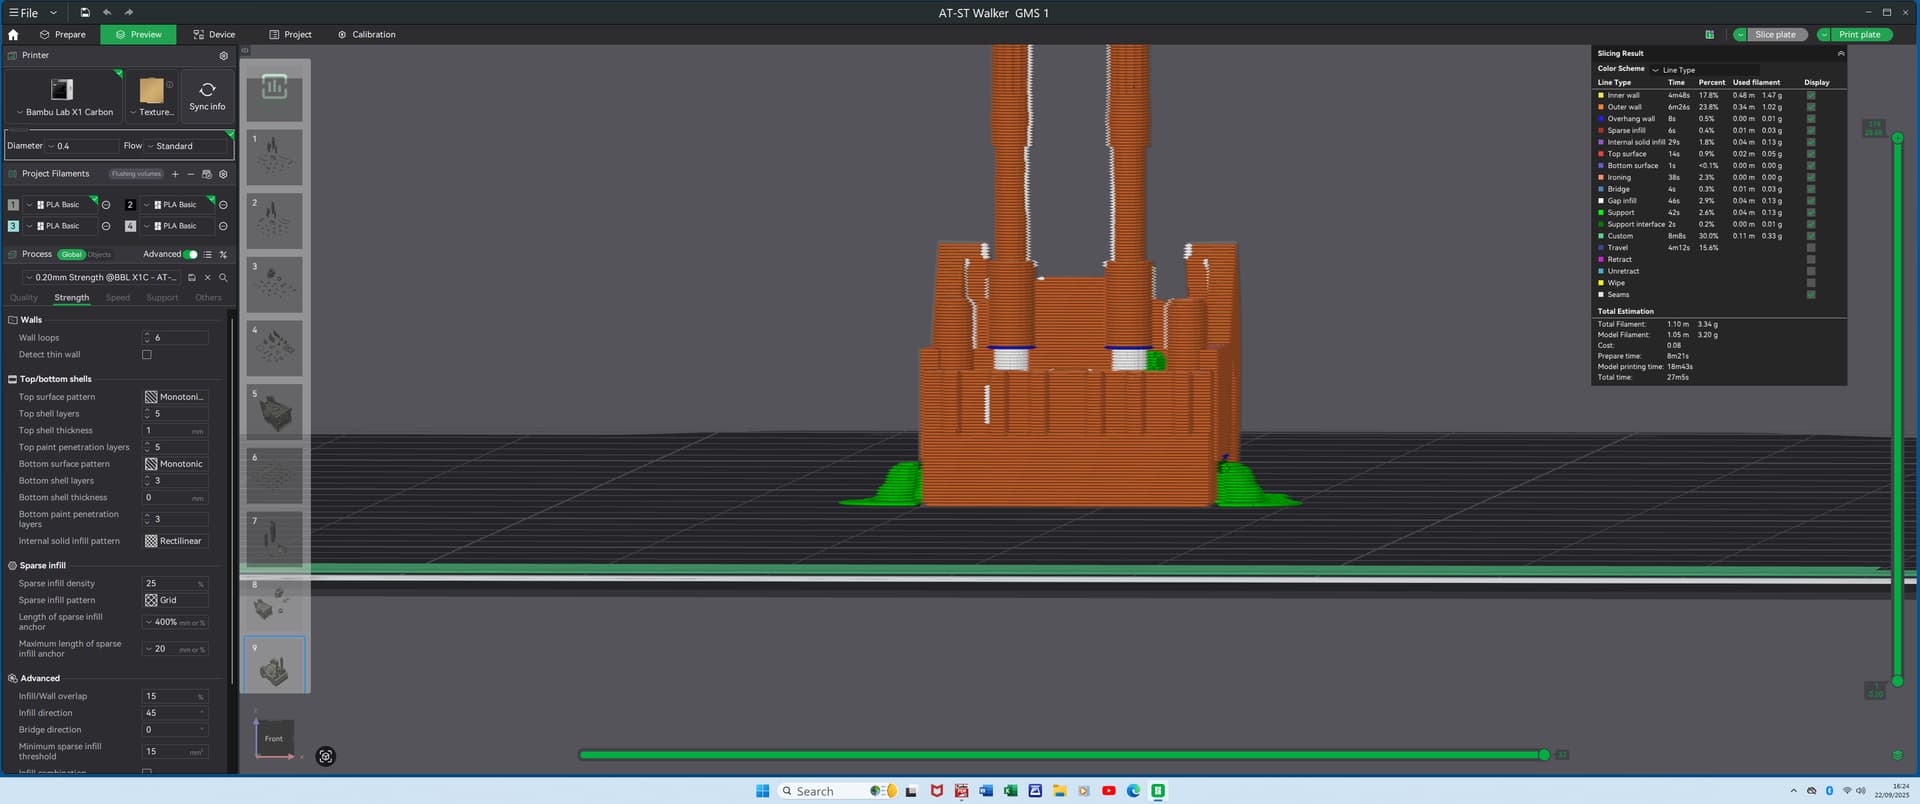Open Windows Start menu
Viewport: 1920px width, 804px height.
762,791
